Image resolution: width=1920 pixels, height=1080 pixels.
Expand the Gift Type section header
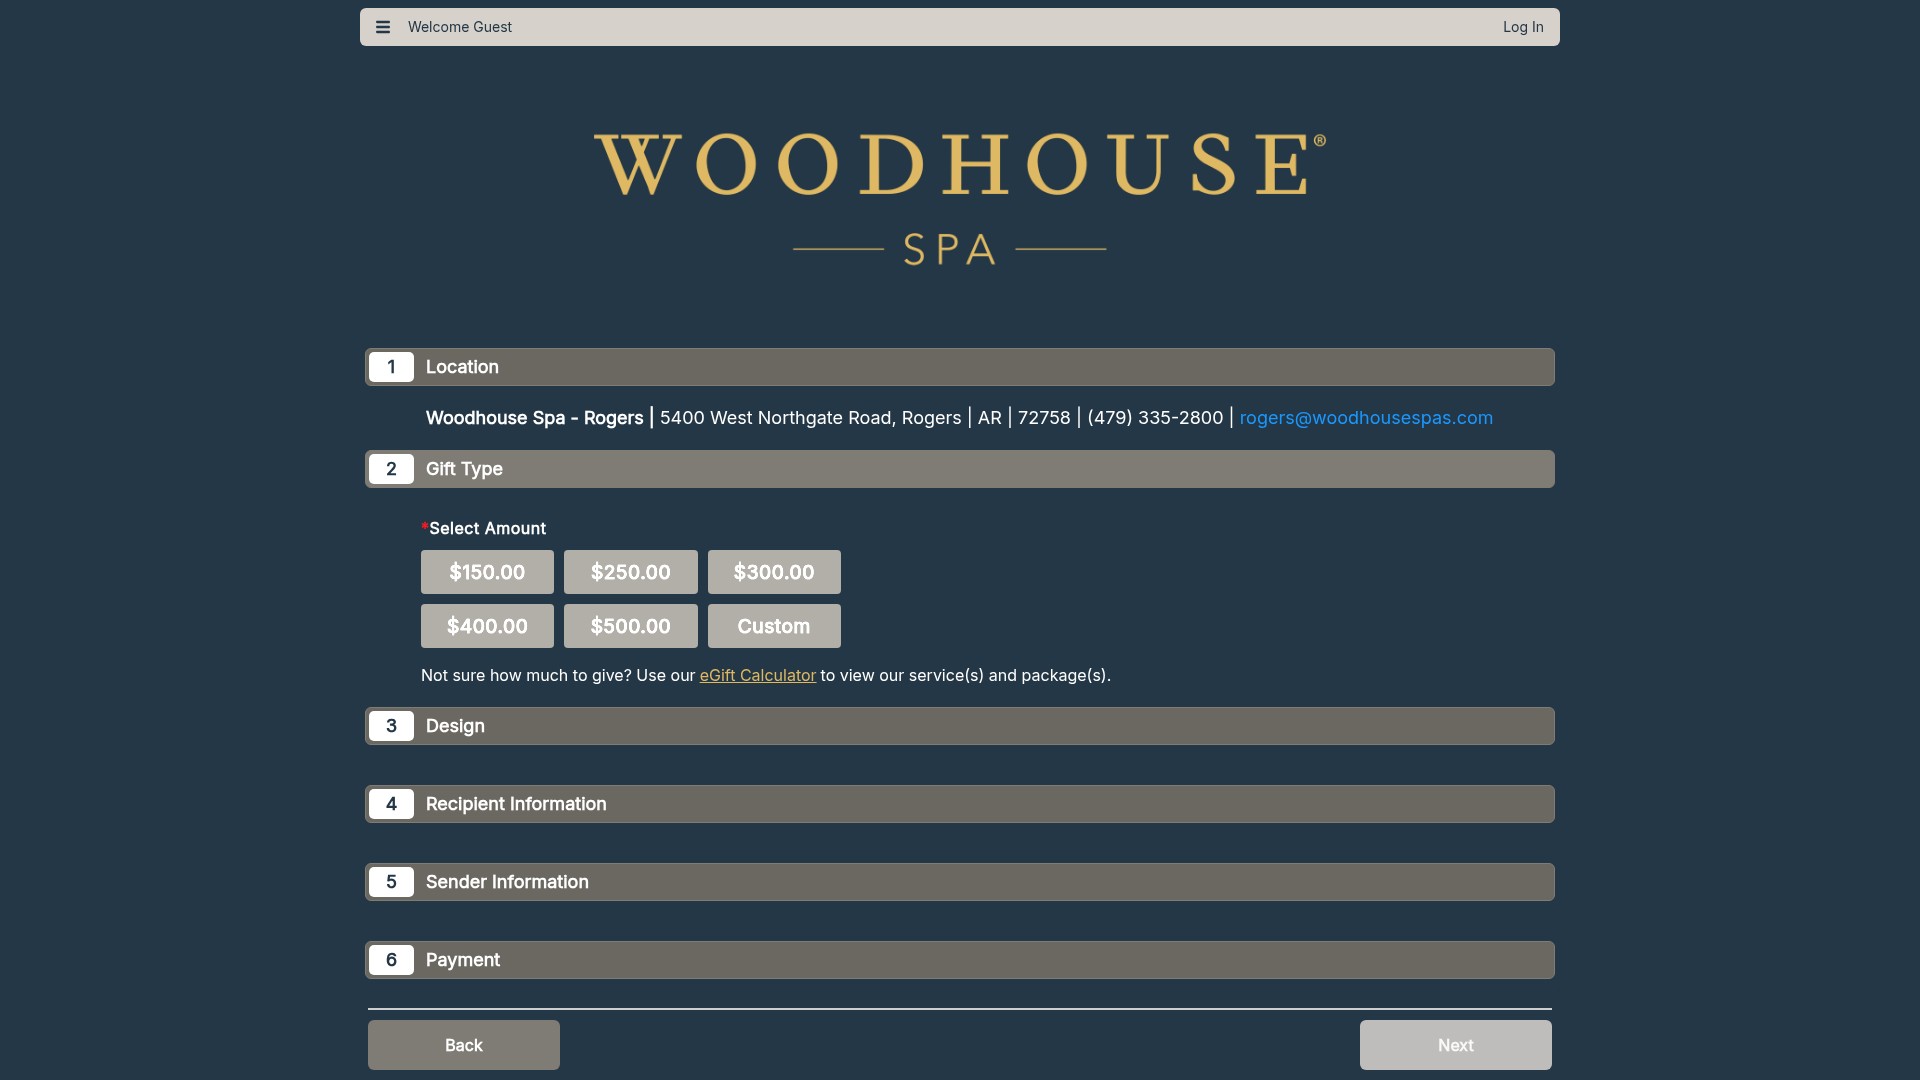pyautogui.click(x=960, y=469)
